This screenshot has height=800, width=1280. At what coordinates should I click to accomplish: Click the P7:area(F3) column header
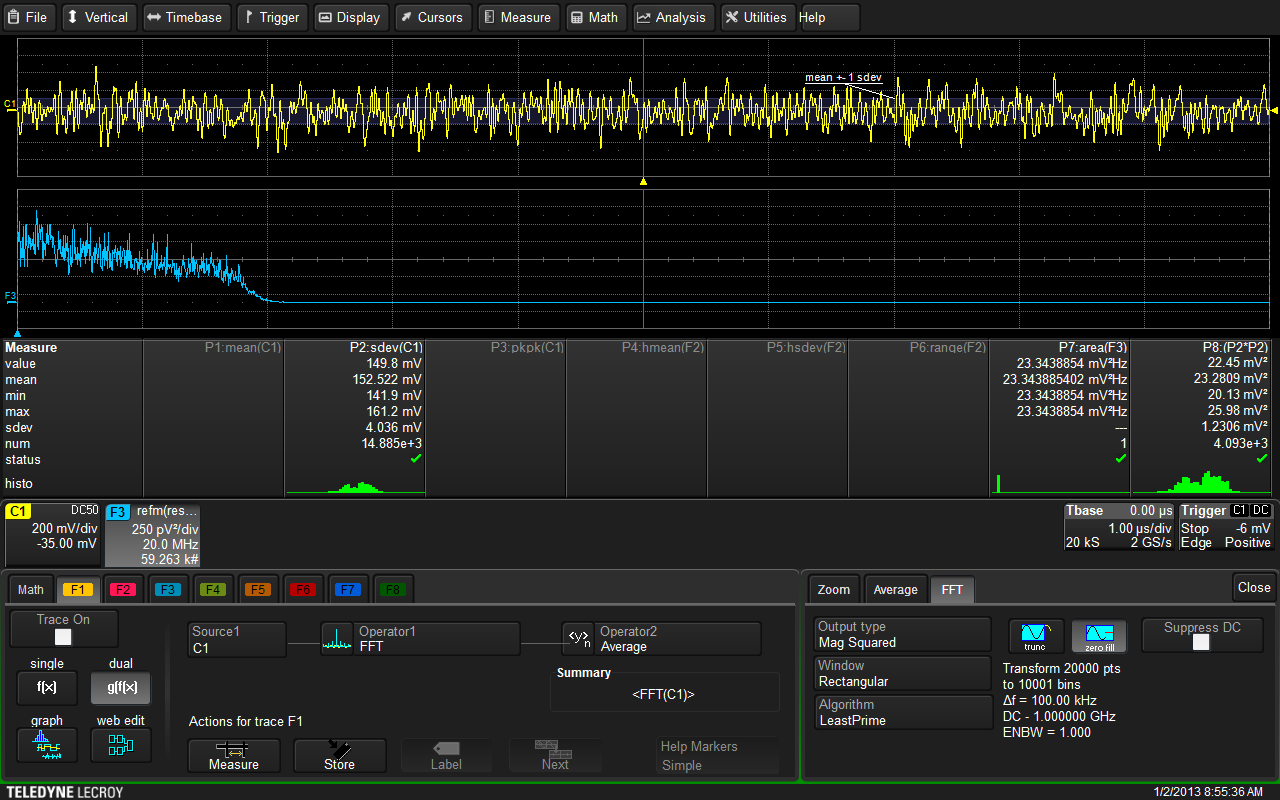point(1093,348)
